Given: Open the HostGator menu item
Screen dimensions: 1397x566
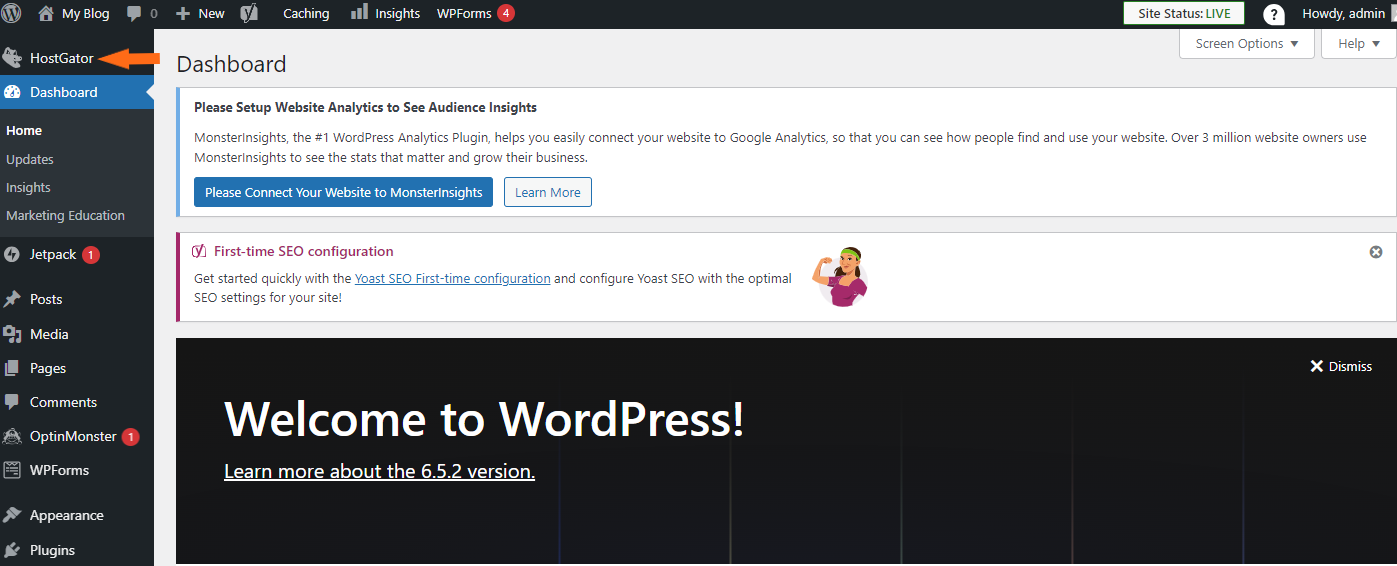Looking at the screenshot, I should [61, 58].
